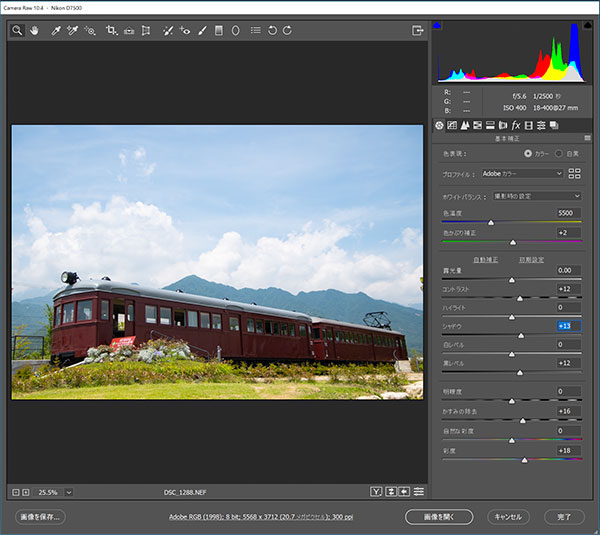Switch to the Lens Corrections panel tab
Viewport: 600px width, 535px height.
pos(503,126)
